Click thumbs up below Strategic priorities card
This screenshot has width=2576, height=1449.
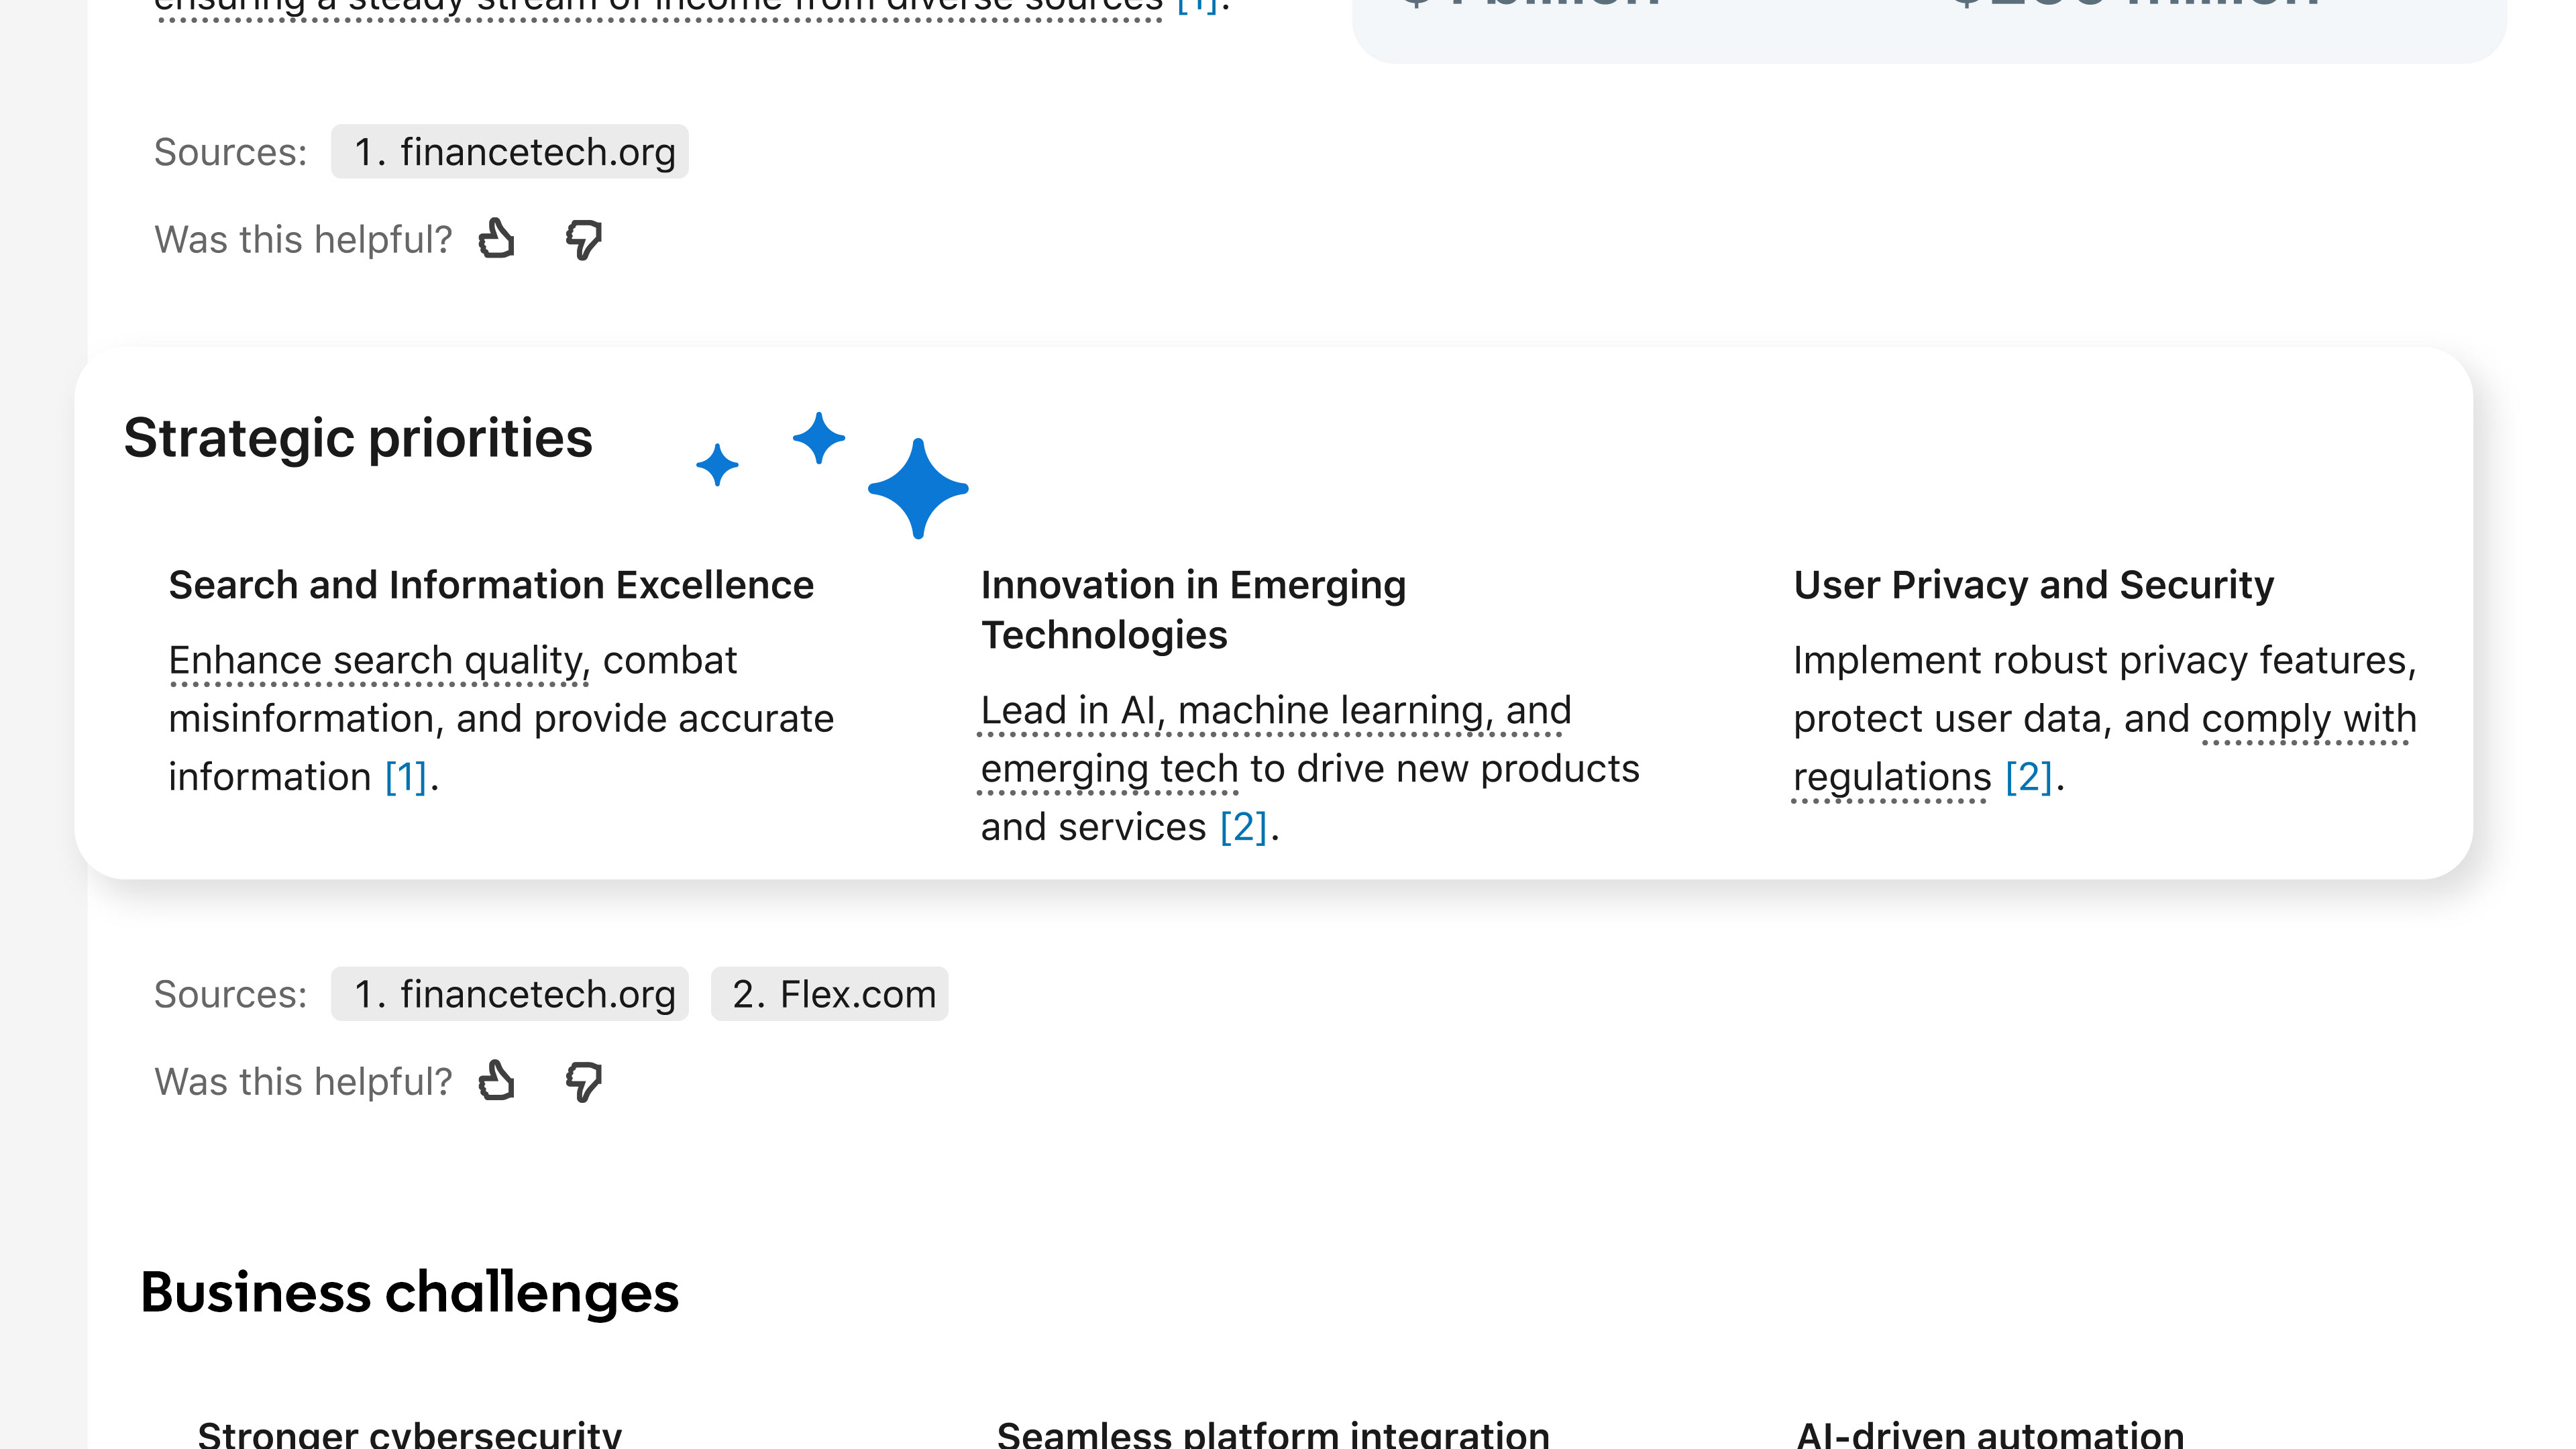point(497,1081)
